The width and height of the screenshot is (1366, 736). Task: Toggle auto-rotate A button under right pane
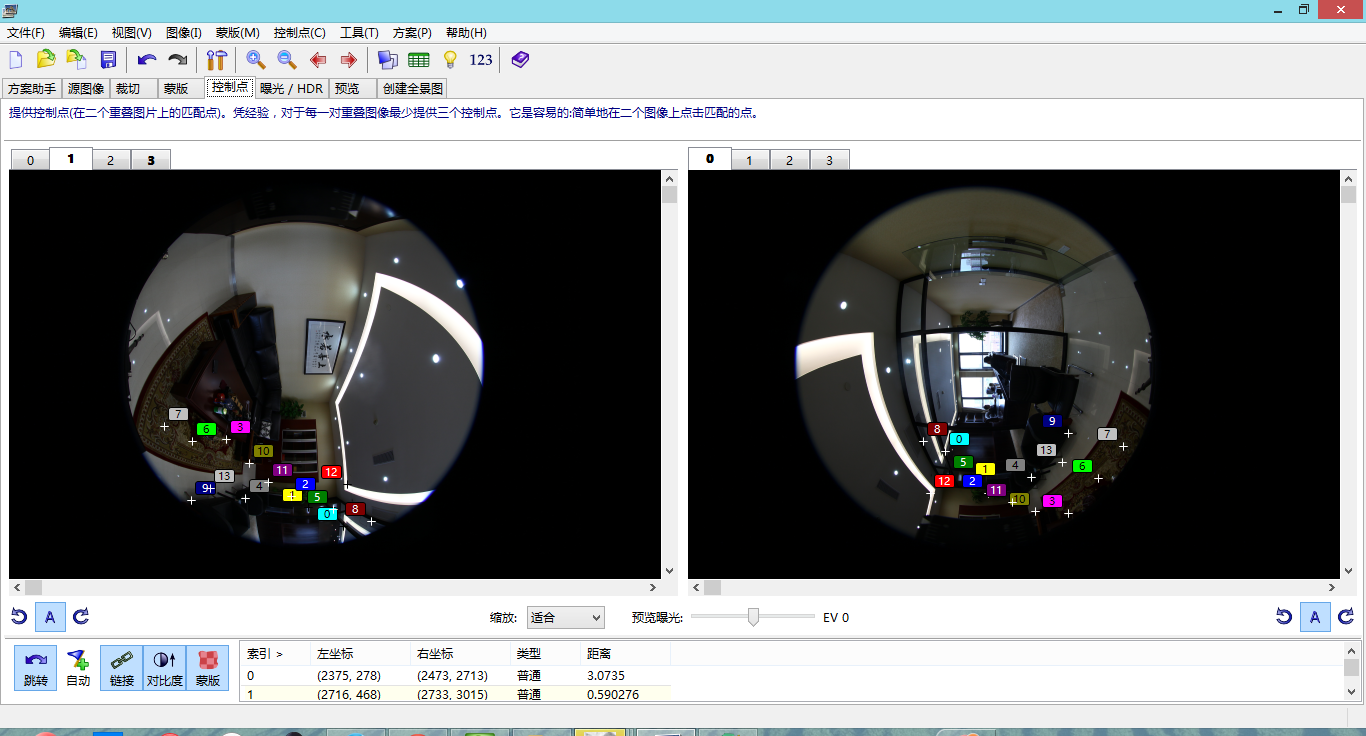pyautogui.click(x=1315, y=617)
